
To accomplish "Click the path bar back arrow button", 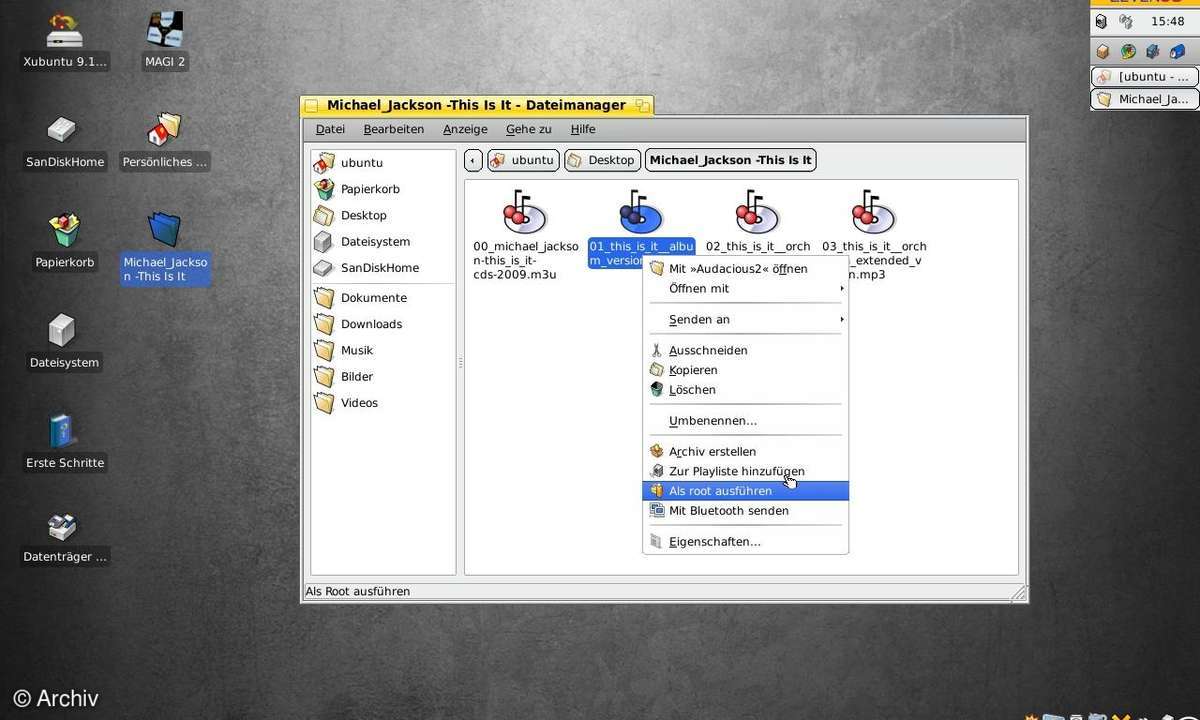I will [x=474, y=160].
